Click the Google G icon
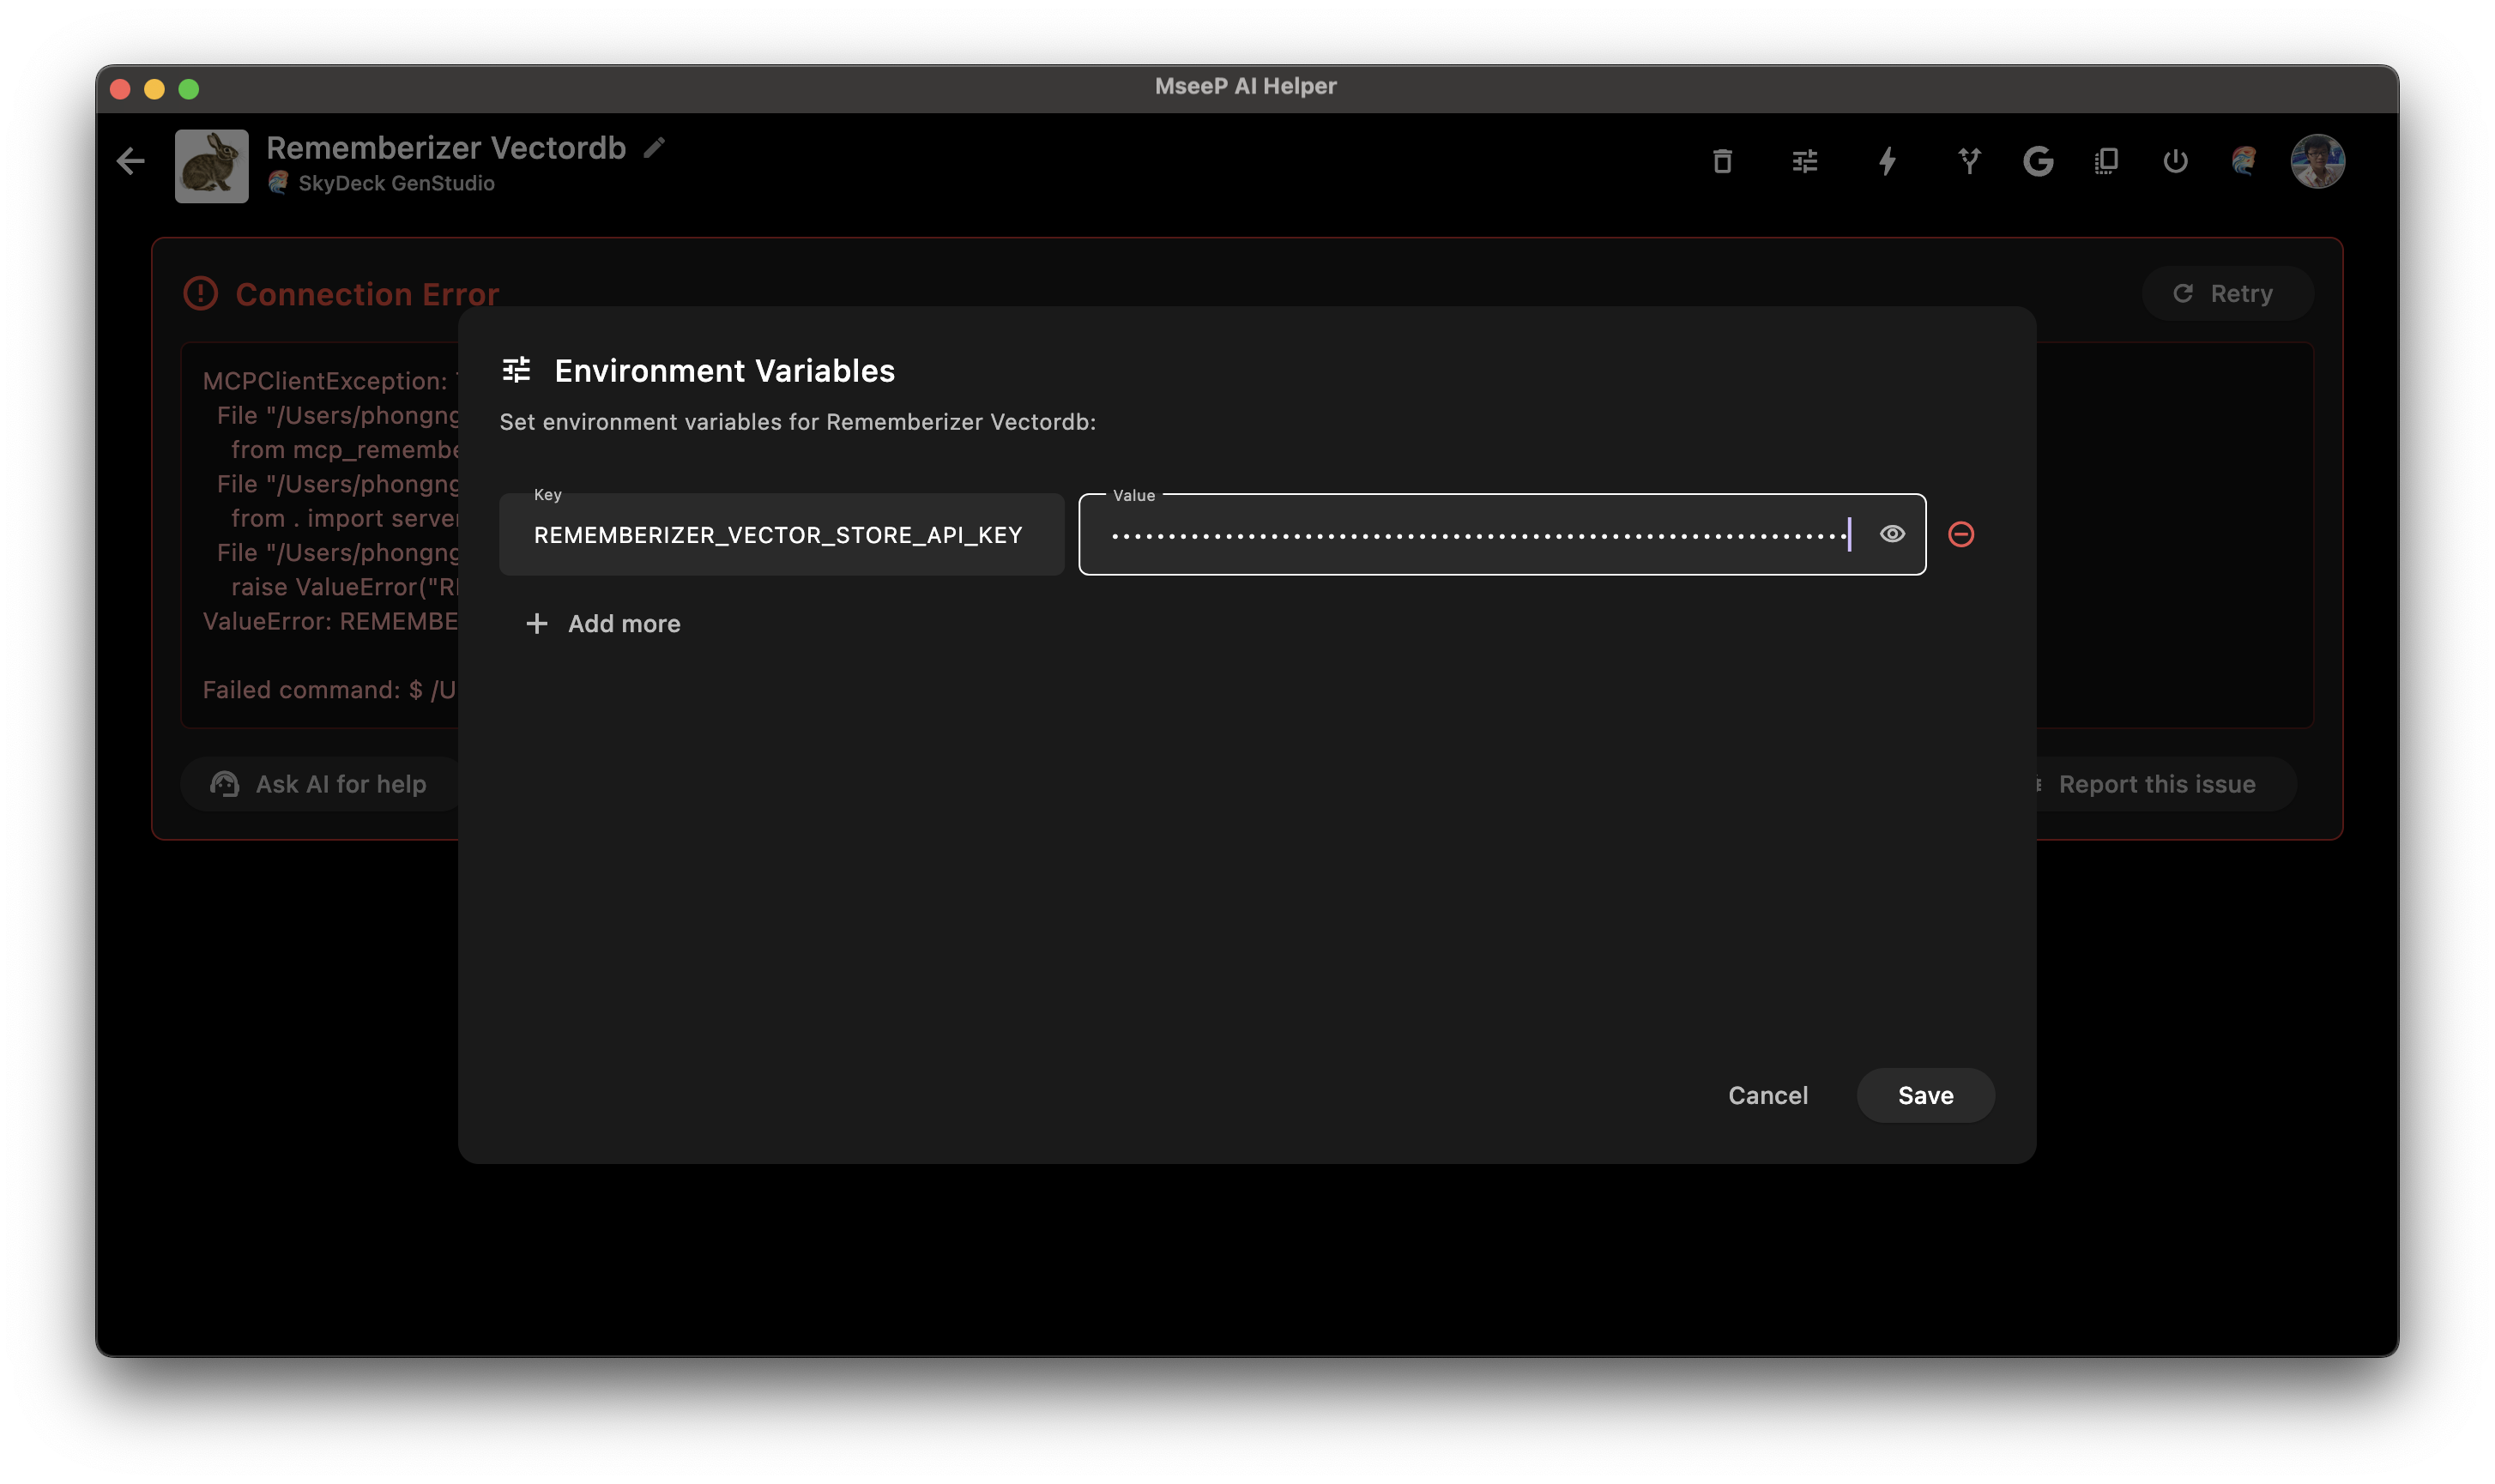 coord(2038,161)
